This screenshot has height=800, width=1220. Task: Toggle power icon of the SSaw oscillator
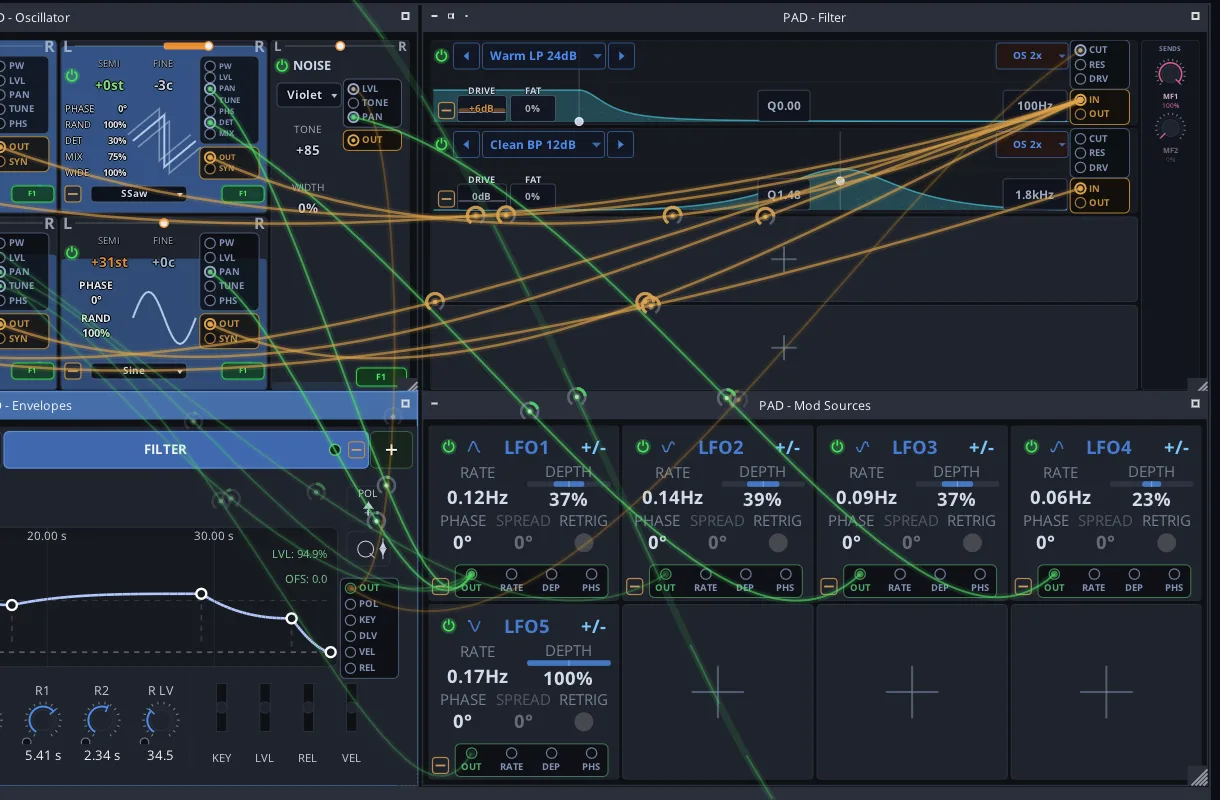[72, 75]
